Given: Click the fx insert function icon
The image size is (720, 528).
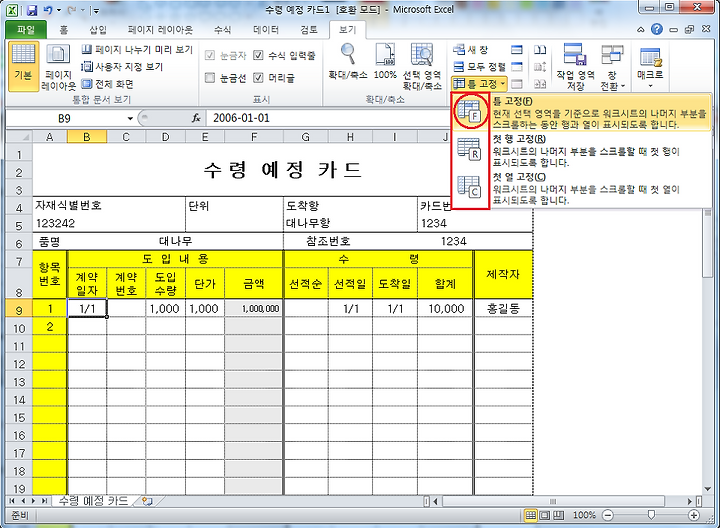Looking at the screenshot, I should (196, 118).
